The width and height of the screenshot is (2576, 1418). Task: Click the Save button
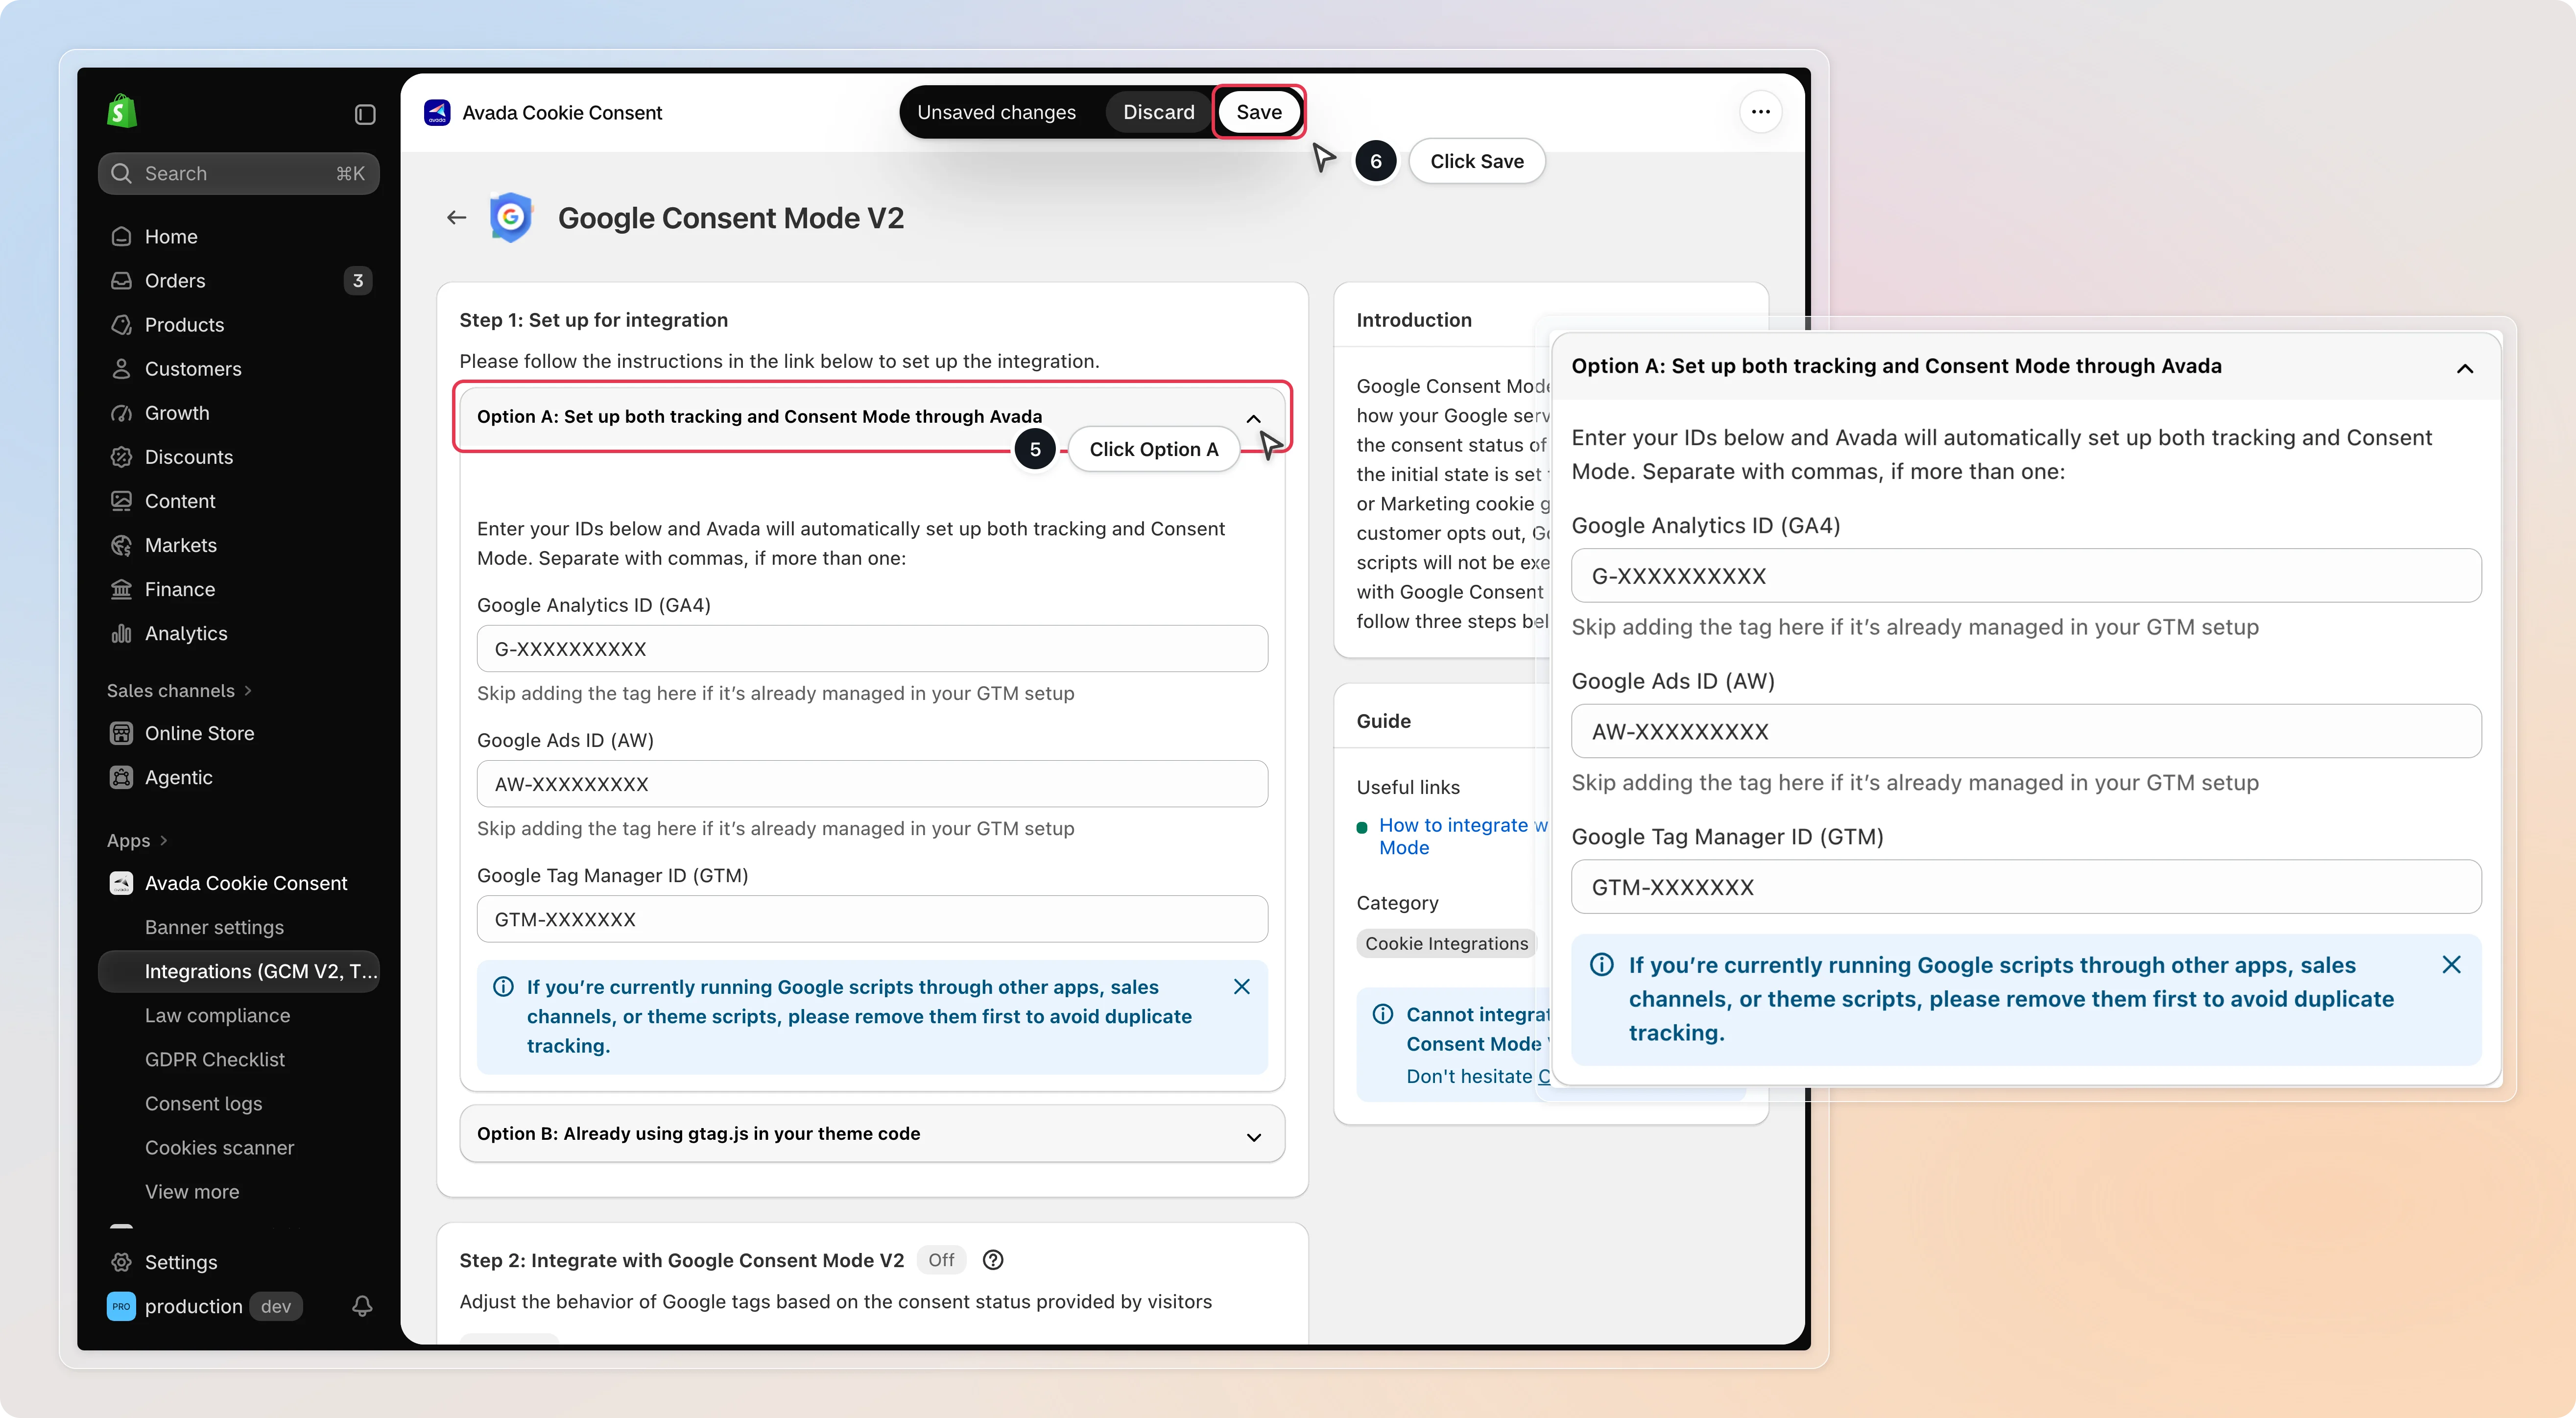(x=1258, y=112)
